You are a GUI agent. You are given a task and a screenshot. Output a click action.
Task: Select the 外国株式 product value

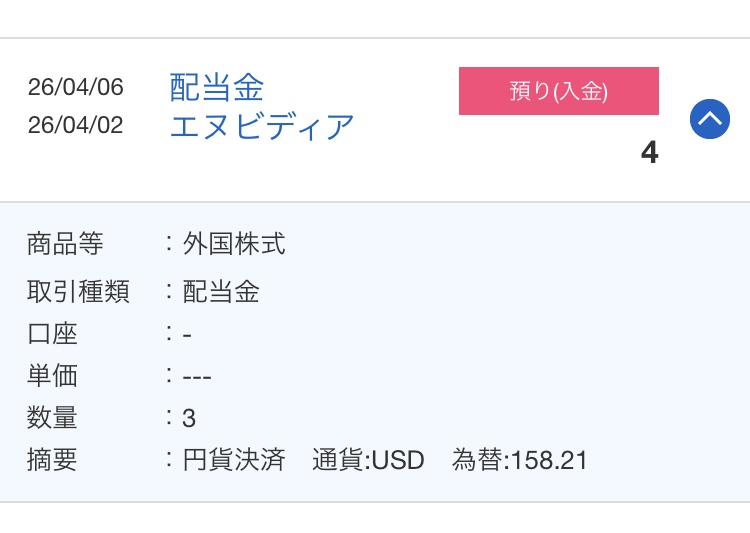tap(234, 244)
